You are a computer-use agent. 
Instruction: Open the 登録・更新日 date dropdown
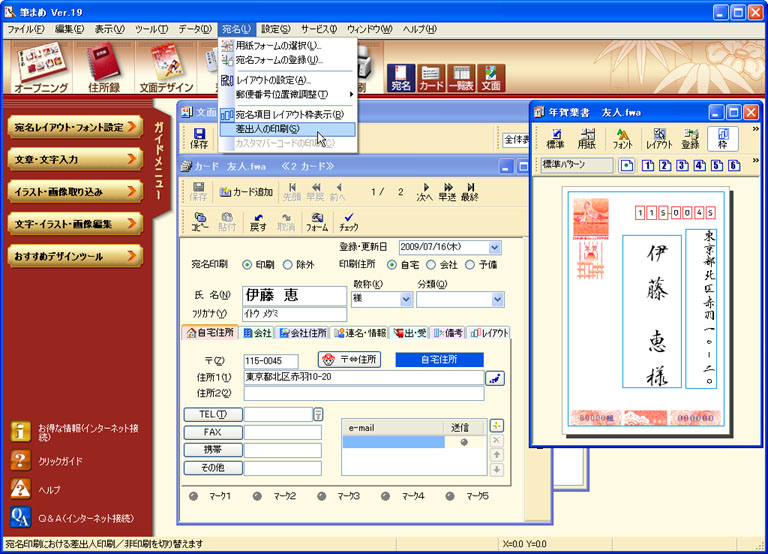pos(494,247)
